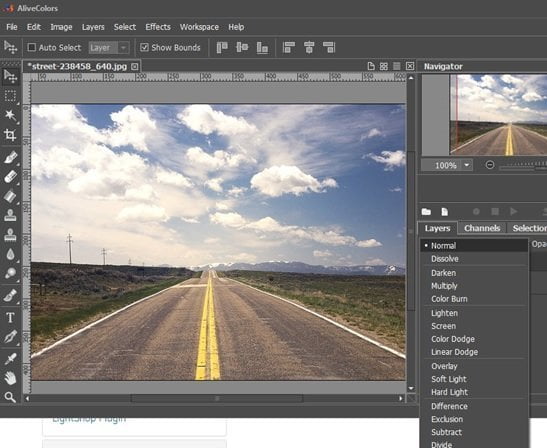The image size is (547, 448).
Task: Select the Lighten dodge tool
Action: pos(10,274)
